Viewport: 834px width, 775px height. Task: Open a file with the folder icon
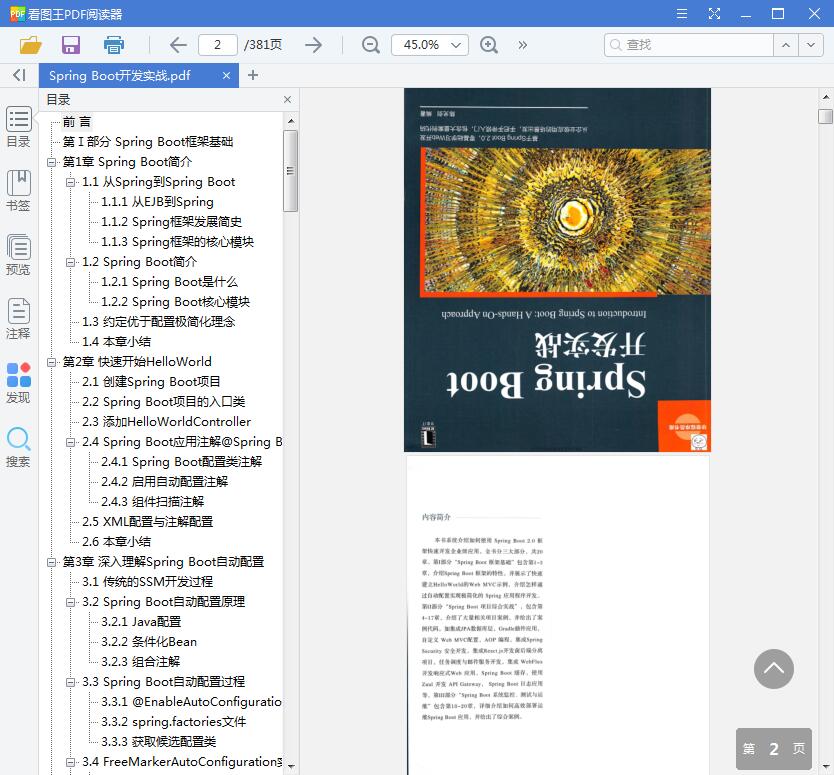pyautogui.click(x=30, y=45)
